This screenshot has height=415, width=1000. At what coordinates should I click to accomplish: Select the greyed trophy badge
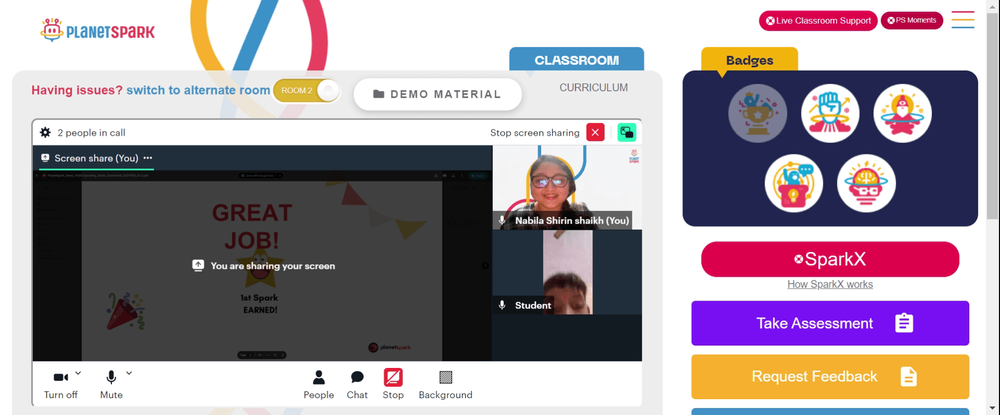coord(758,113)
